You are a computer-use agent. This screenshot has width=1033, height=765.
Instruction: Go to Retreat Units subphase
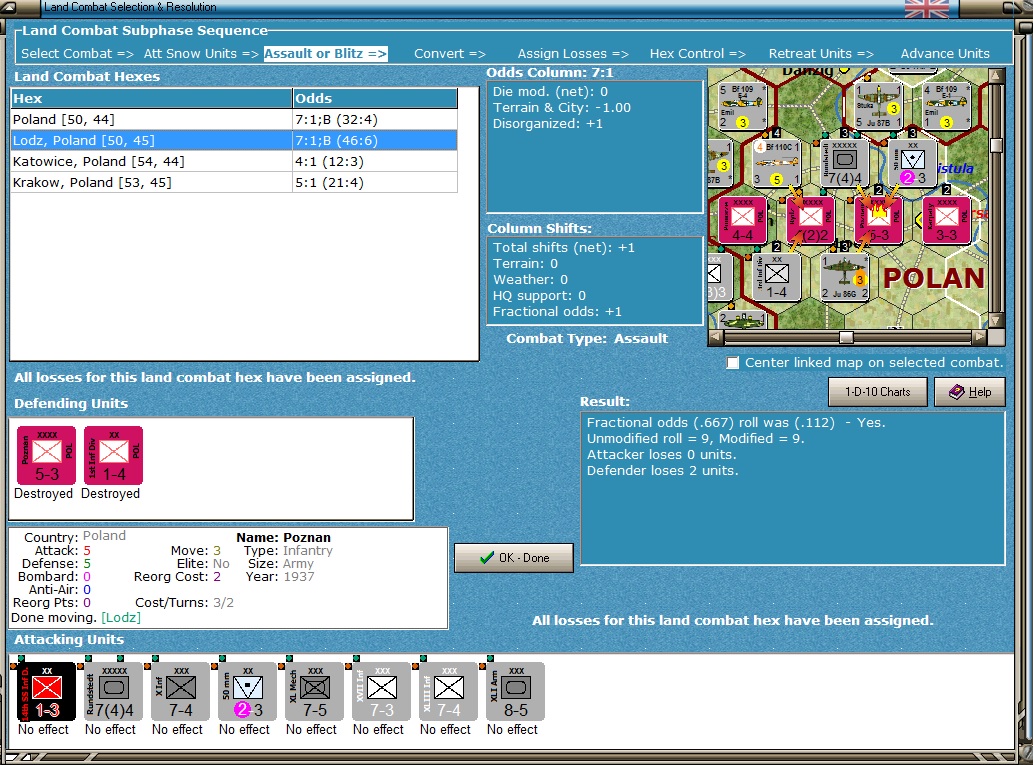click(x=821, y=54)
